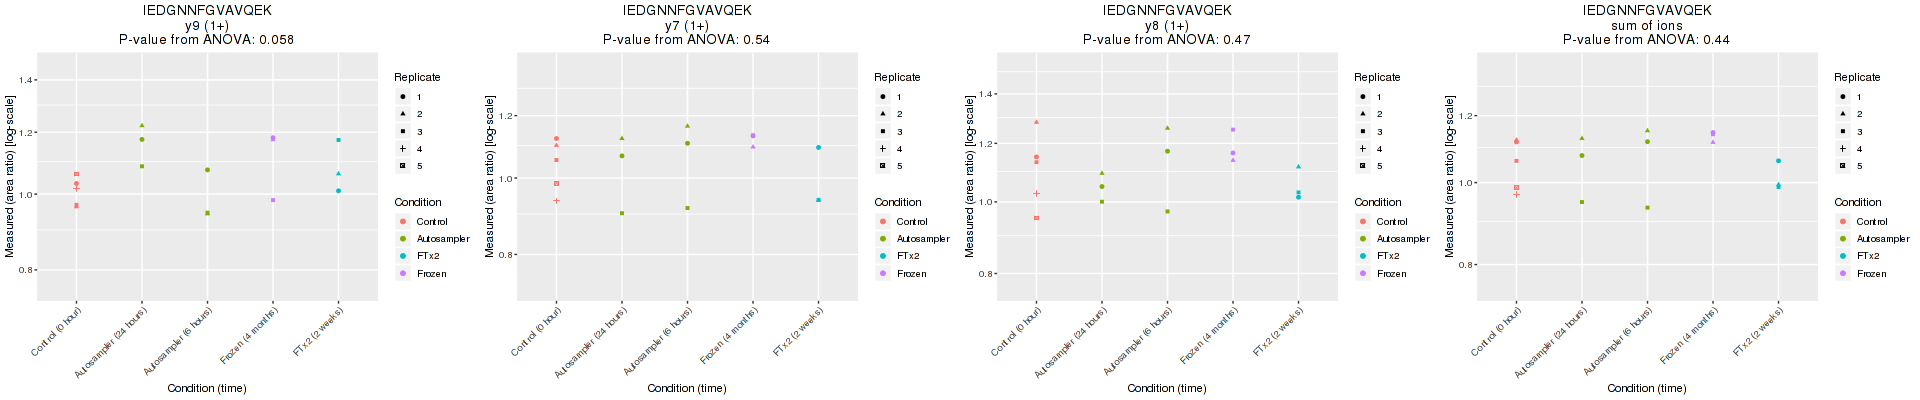Pick the Replicate 5 crossed-square symbol in sum-of-ions legend
The width and height of the screenshot is (1920, 400).
(1842, 166)
